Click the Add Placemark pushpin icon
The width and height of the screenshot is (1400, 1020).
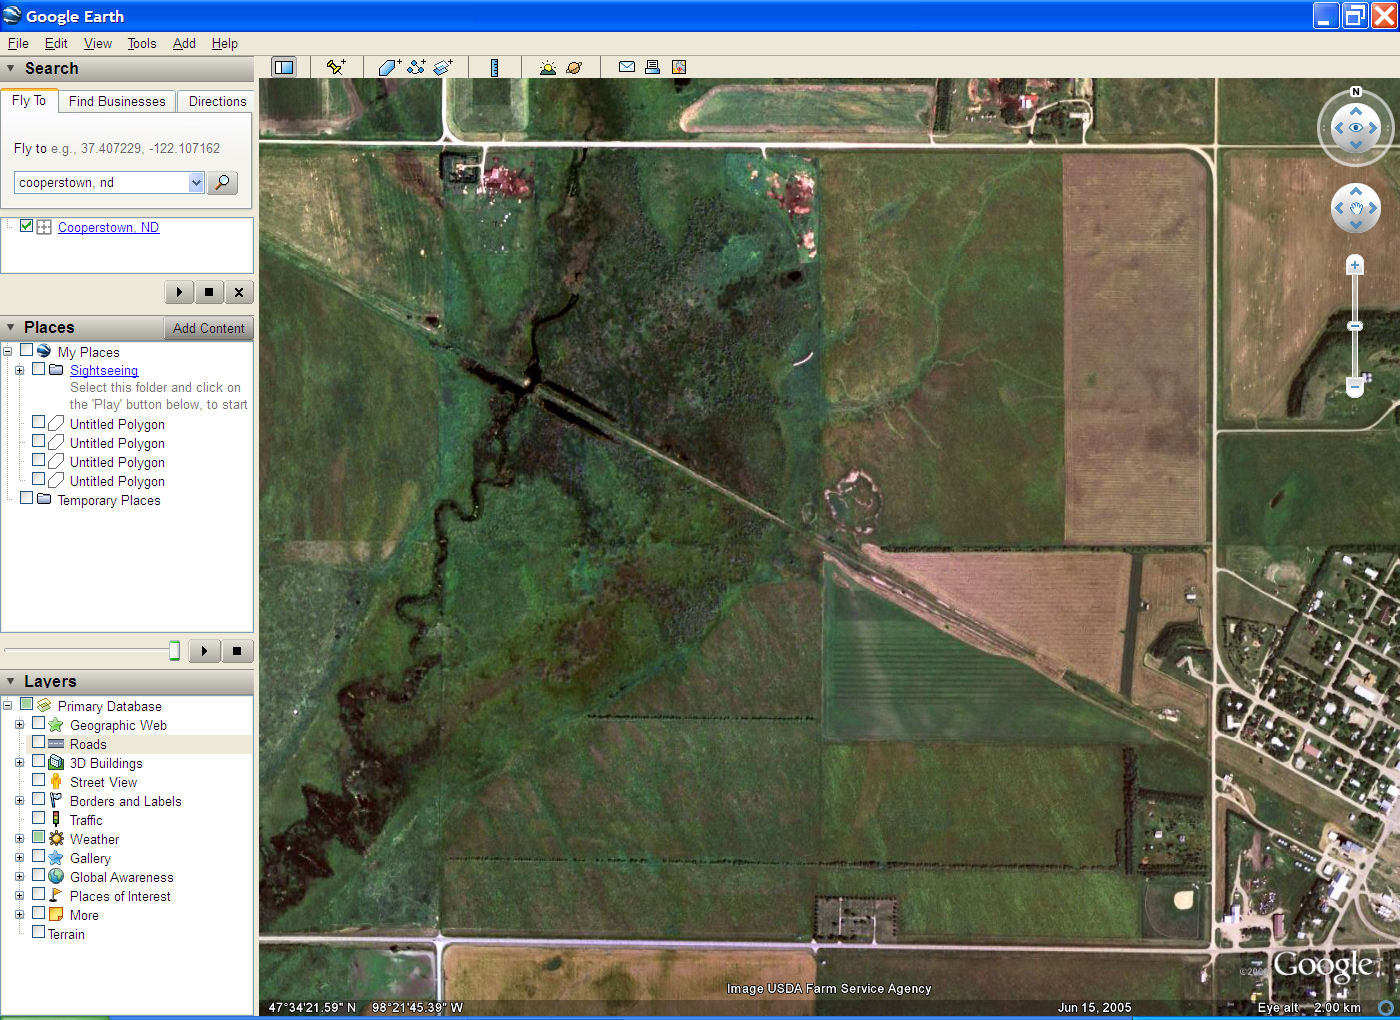click(x=336, y=67)
